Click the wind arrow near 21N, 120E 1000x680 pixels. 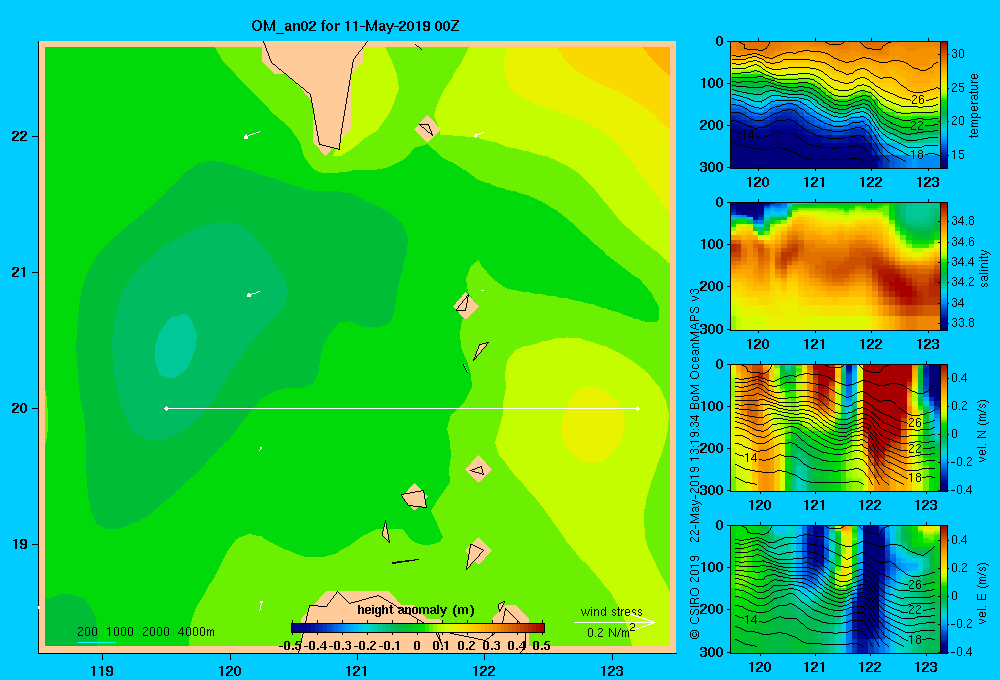[x=253, y=293]
